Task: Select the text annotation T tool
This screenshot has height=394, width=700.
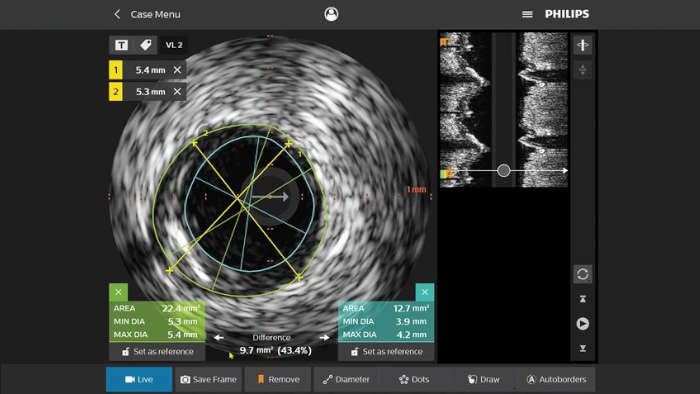Action: point(121,45)
